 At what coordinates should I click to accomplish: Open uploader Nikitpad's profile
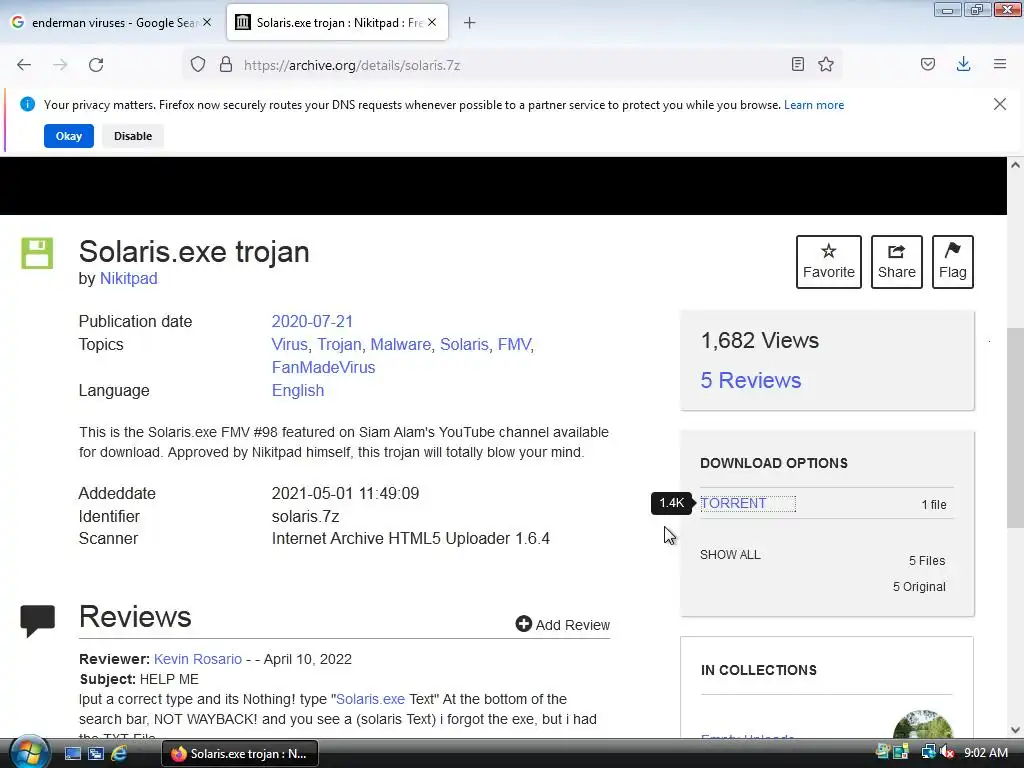(x=129, y=278)
